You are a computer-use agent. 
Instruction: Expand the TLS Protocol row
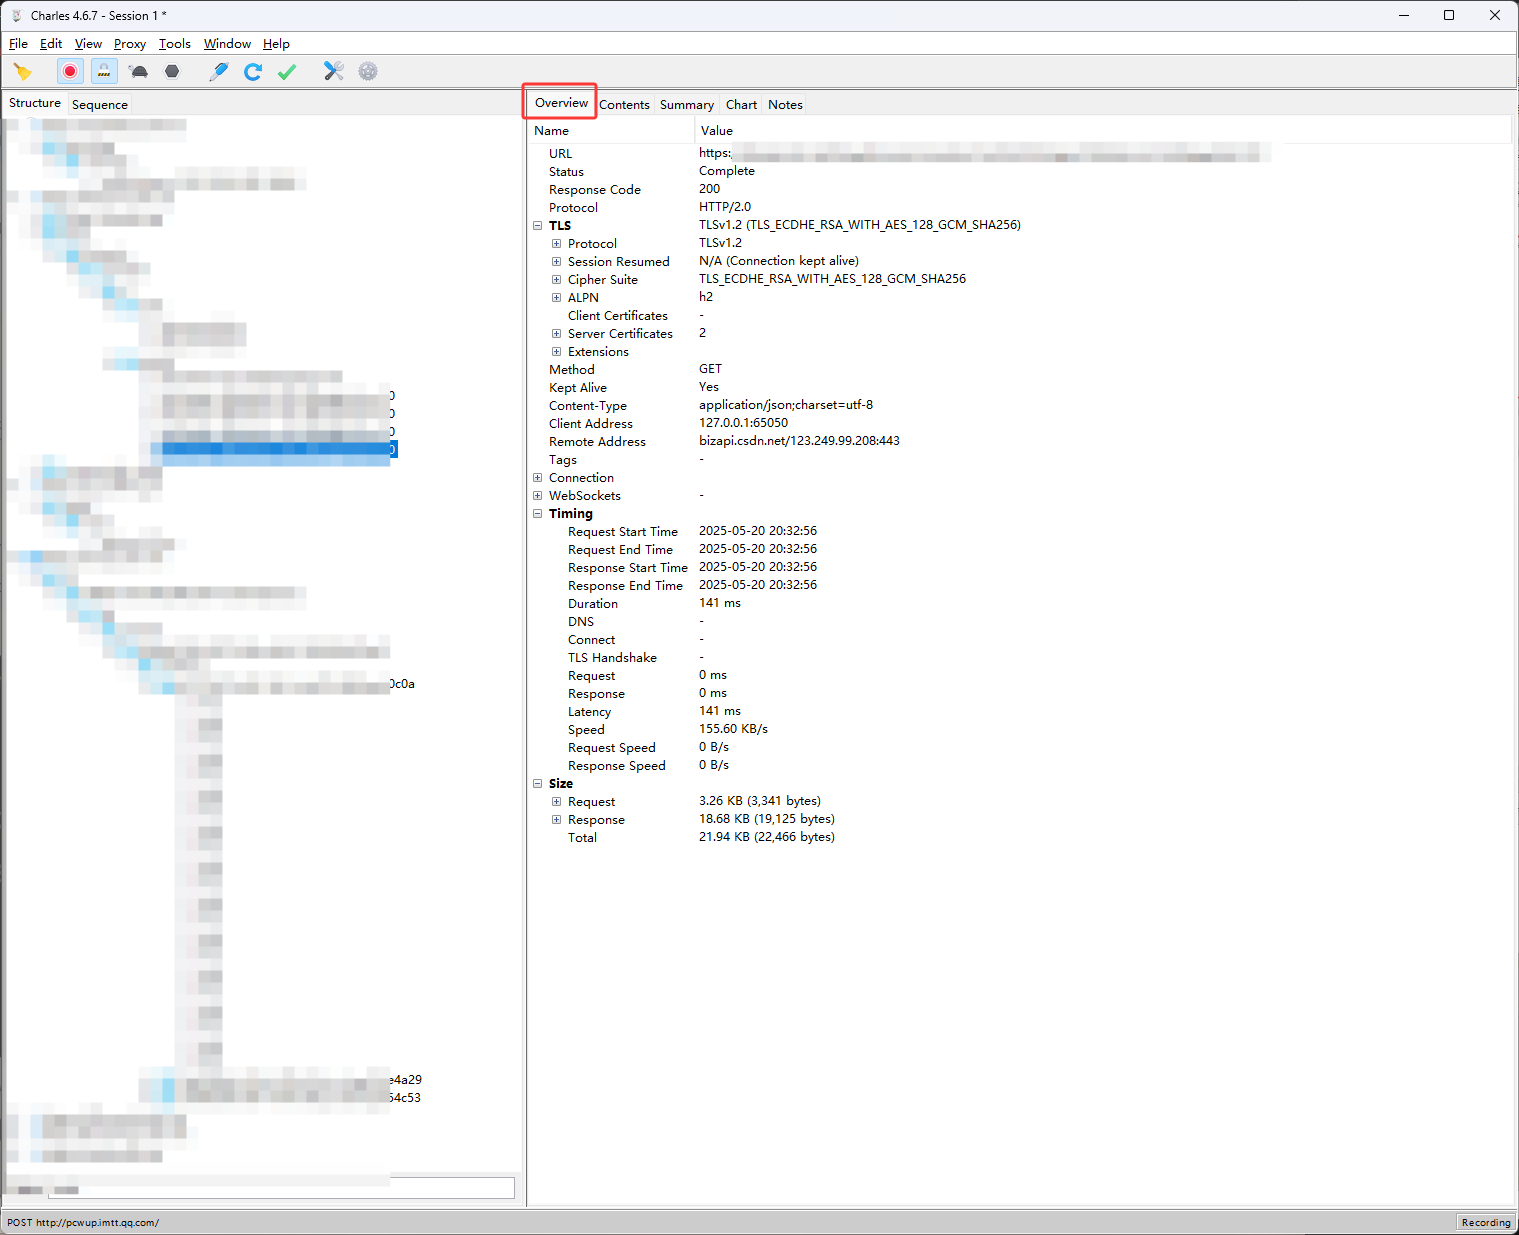(x=557, y=244)
